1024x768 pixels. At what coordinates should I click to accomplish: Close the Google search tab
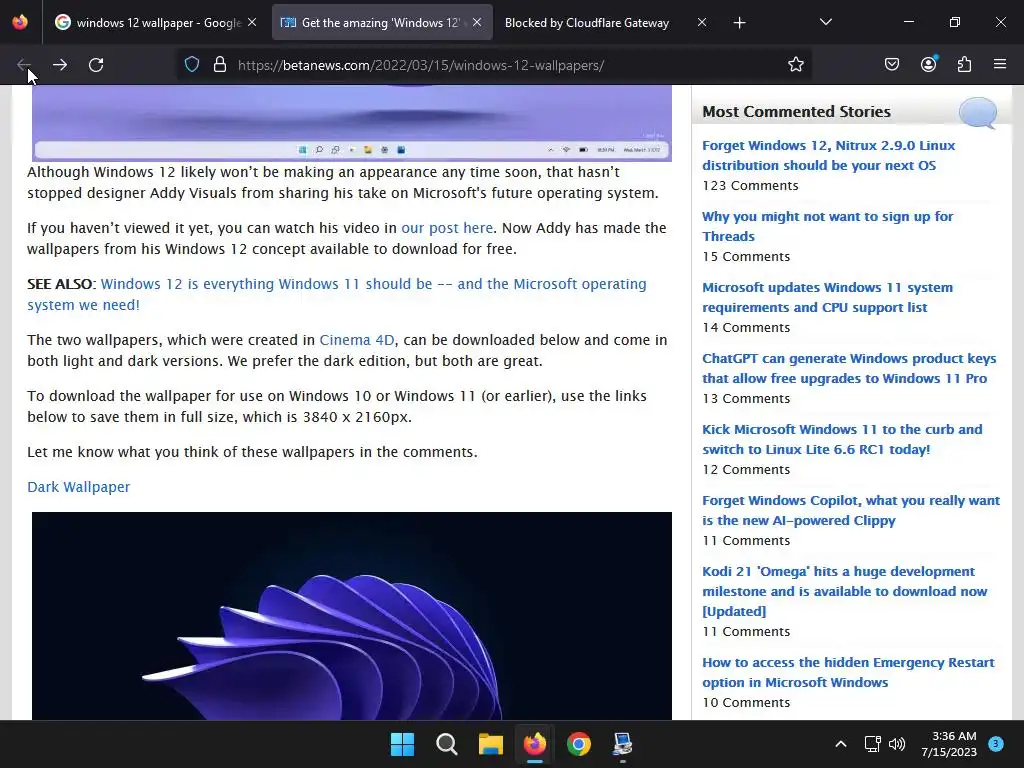coord(252,22)
